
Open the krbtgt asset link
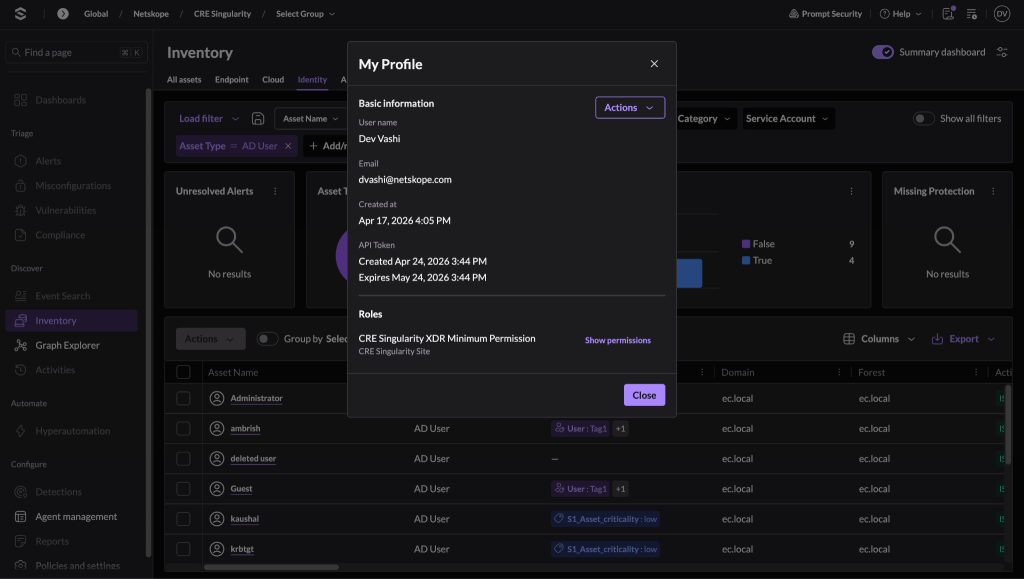242,549
